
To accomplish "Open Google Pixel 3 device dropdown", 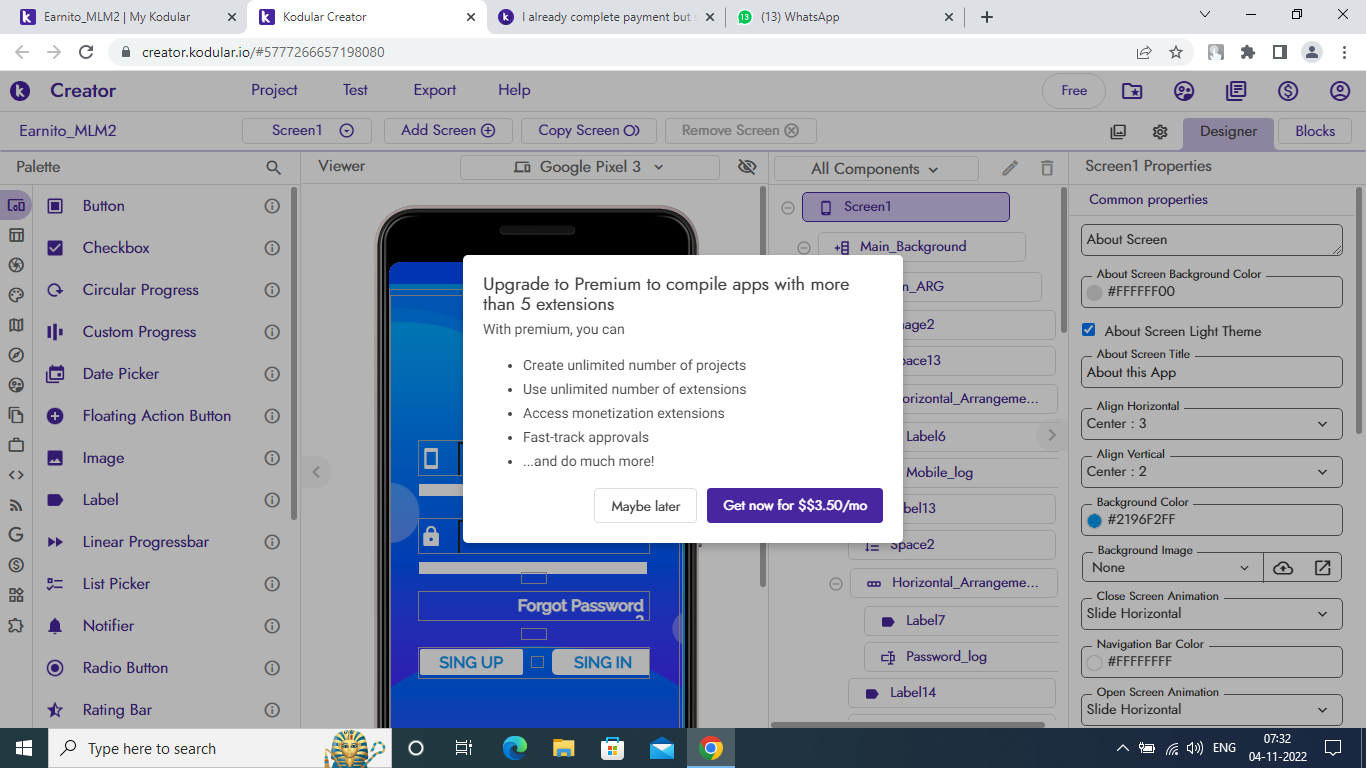I will tap(590, 167).
